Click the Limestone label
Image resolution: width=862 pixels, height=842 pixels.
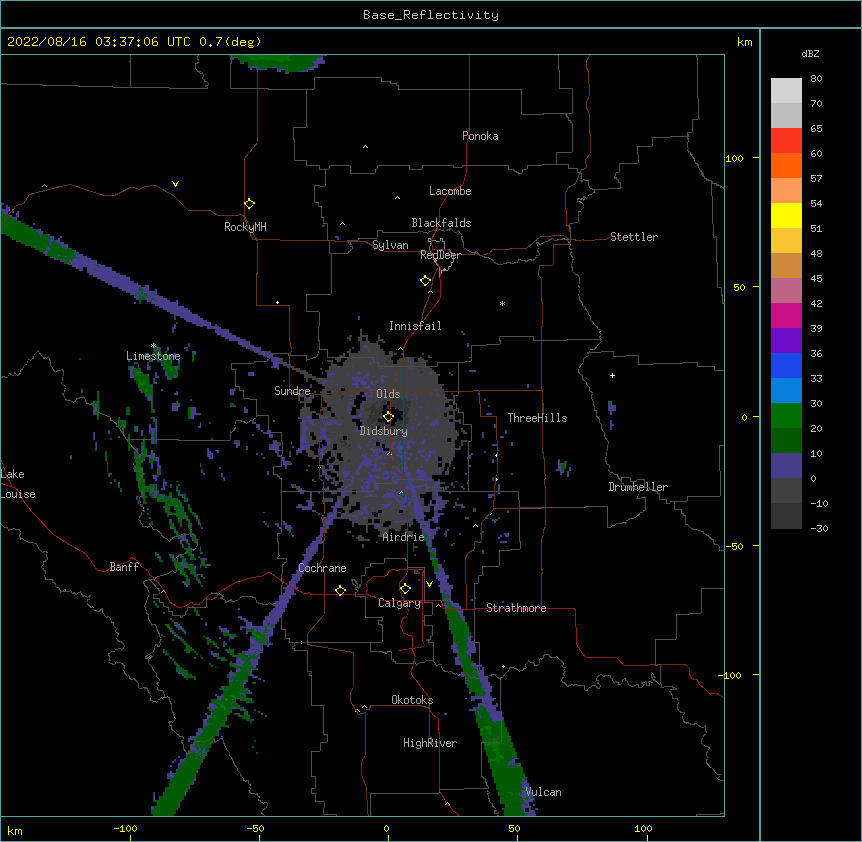[x=153, y=356]
